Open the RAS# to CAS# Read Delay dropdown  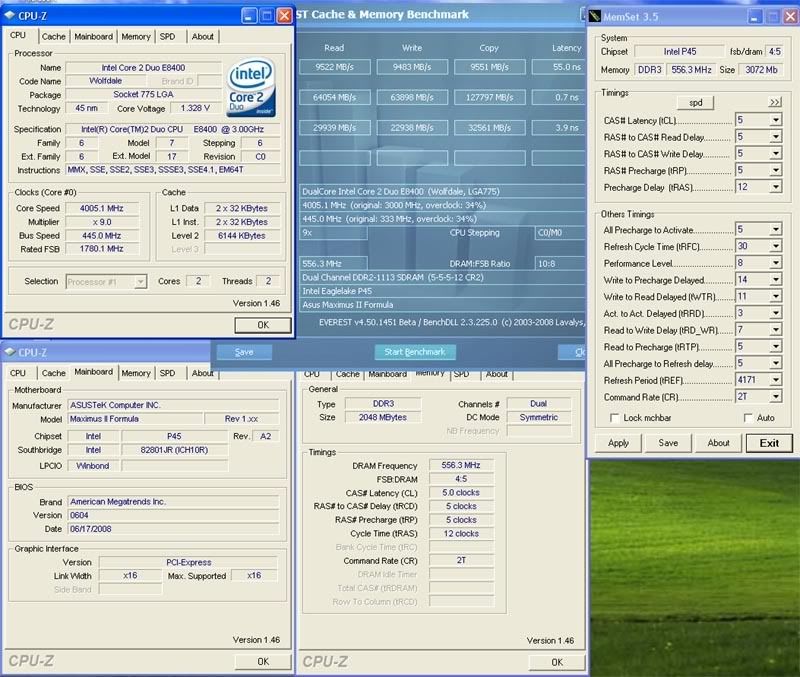776,137
